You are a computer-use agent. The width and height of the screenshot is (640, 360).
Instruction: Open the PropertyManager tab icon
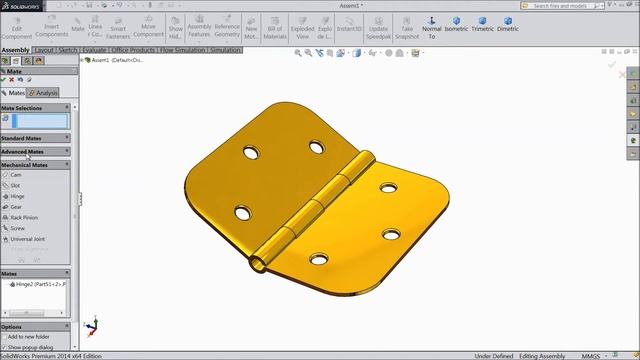pyautogui.click(x=16, y=61)
